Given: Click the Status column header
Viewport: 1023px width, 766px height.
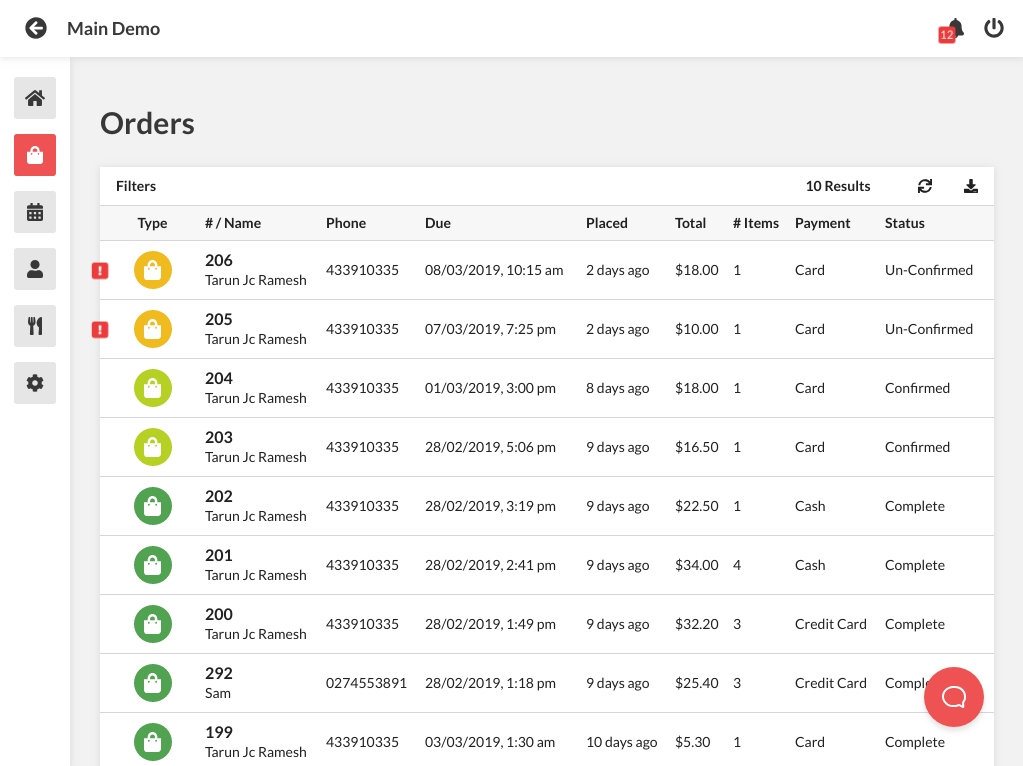Looking at the screenshot, I should (x=904, y=223).
